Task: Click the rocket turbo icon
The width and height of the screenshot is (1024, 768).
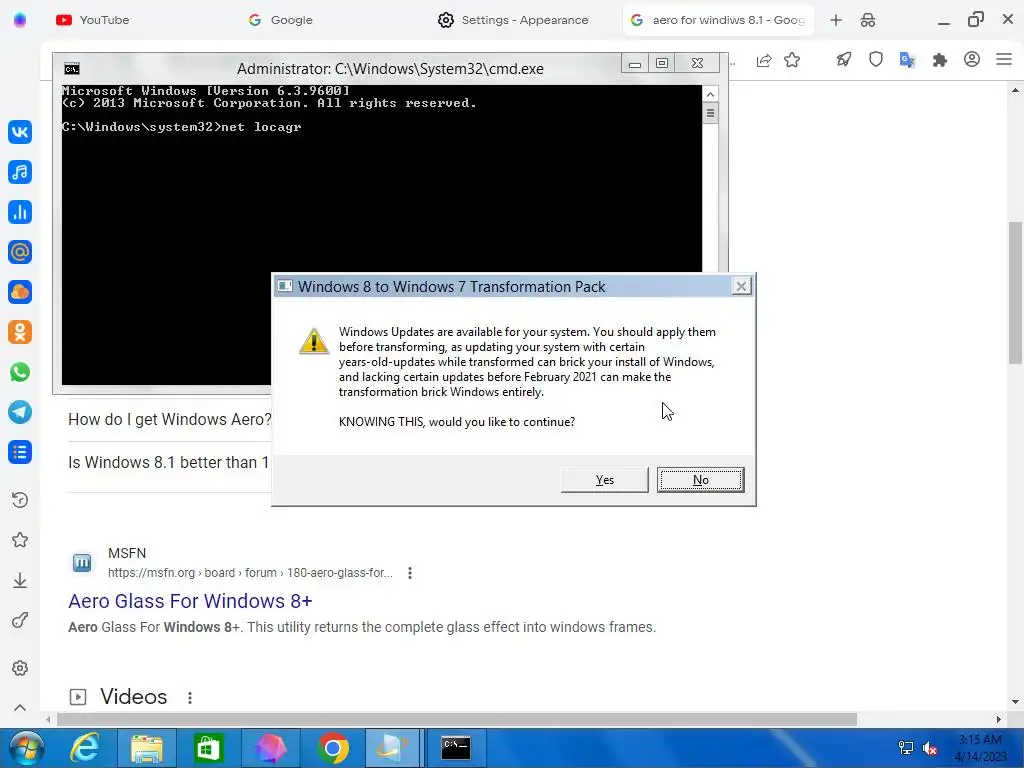Action: (x=844, y=60)
